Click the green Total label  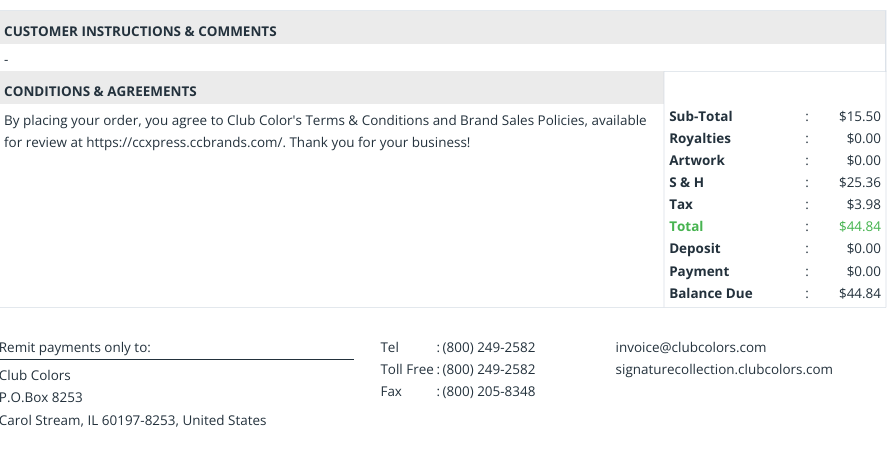[686, 226]
